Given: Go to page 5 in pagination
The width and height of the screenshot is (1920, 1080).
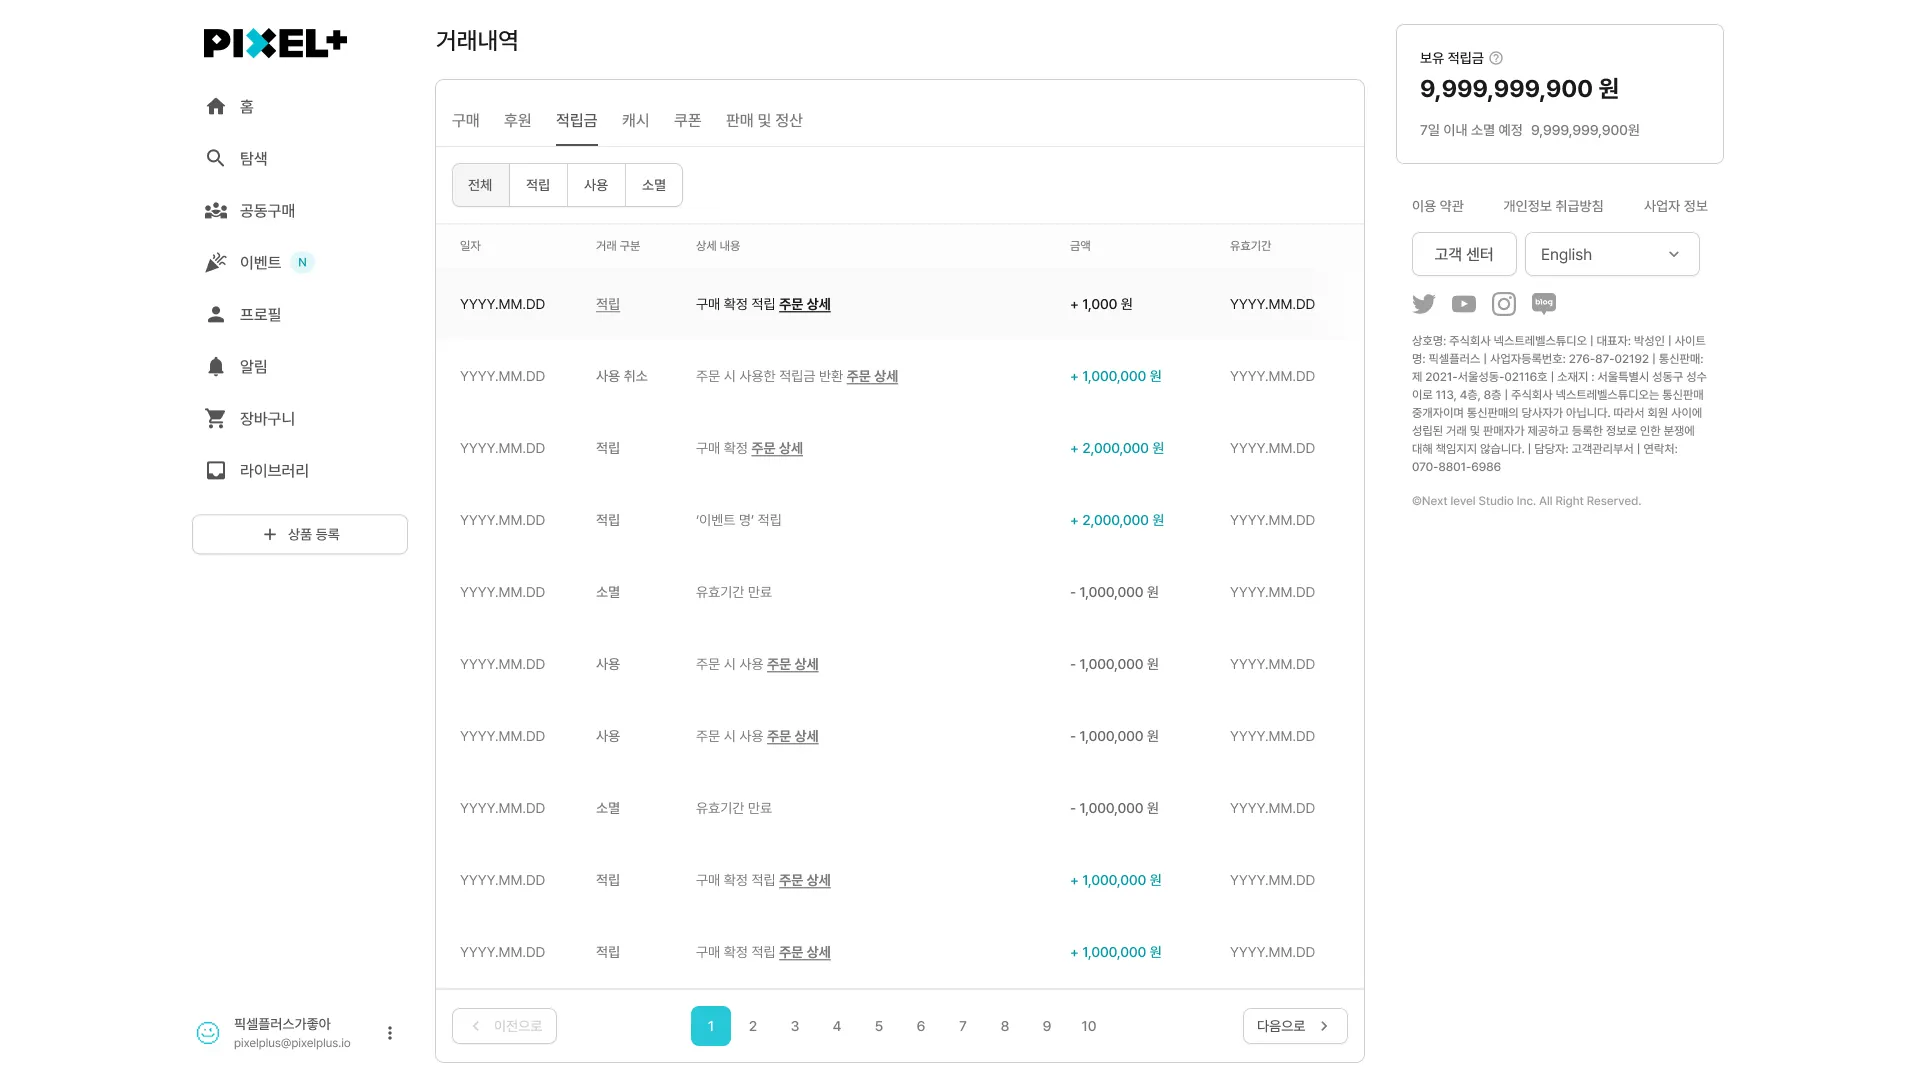Looking at the screenshot, I should [878, 1026].
